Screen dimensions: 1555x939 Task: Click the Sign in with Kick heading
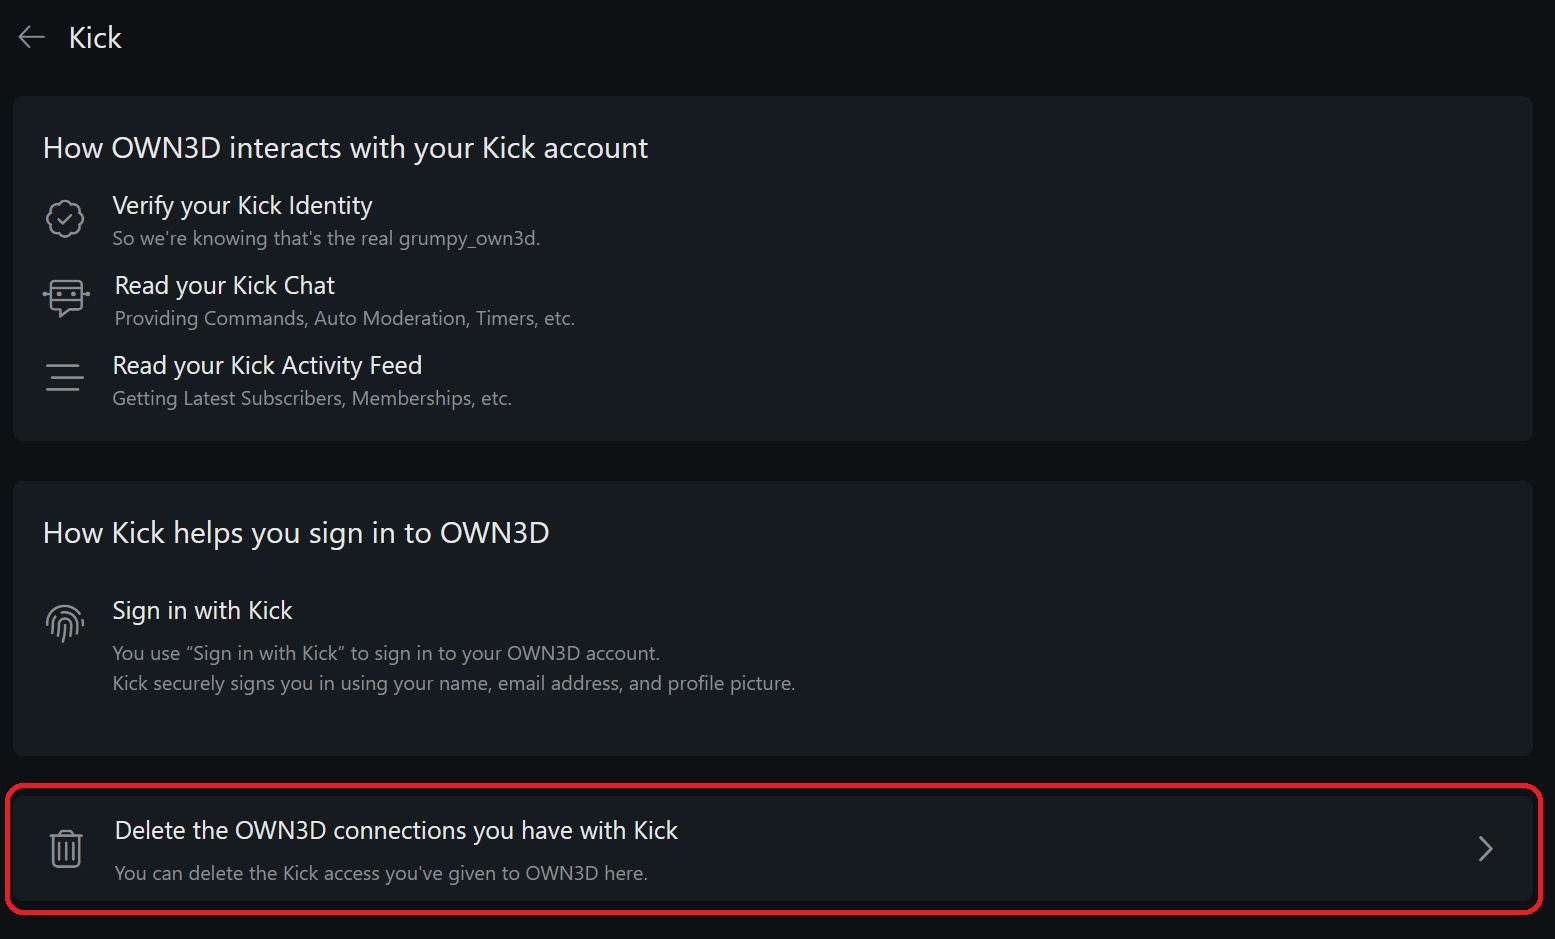(x=202, y=611)
